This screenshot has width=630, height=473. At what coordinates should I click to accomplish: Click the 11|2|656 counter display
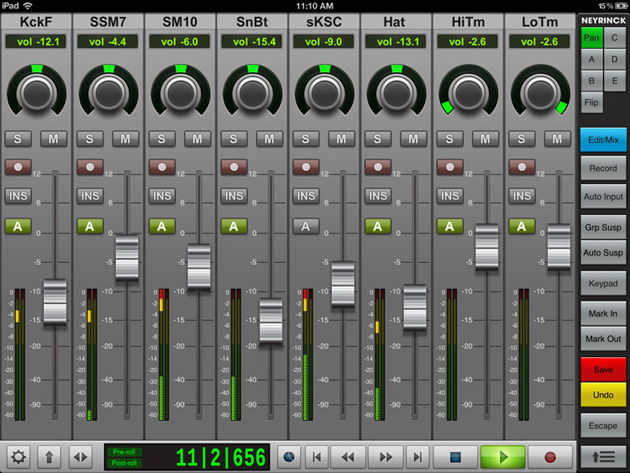tap(220, 457)
